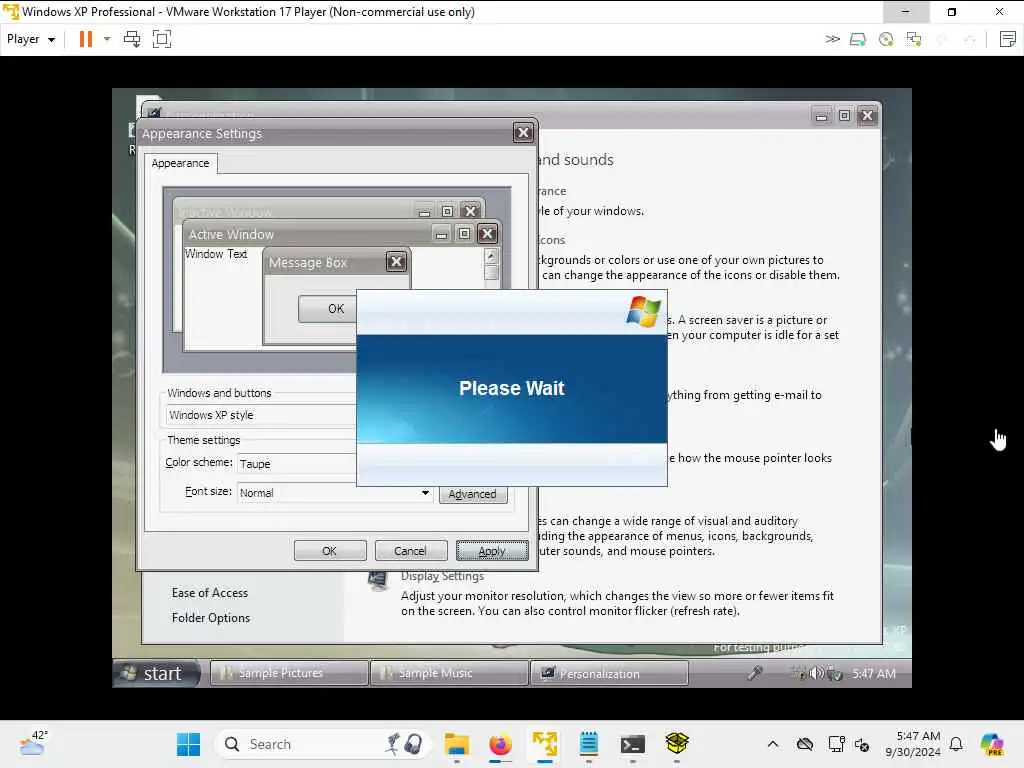Open Copilot preview icon in taskbar
Viewport: 1024px width, 768px height.
[991, 744]
